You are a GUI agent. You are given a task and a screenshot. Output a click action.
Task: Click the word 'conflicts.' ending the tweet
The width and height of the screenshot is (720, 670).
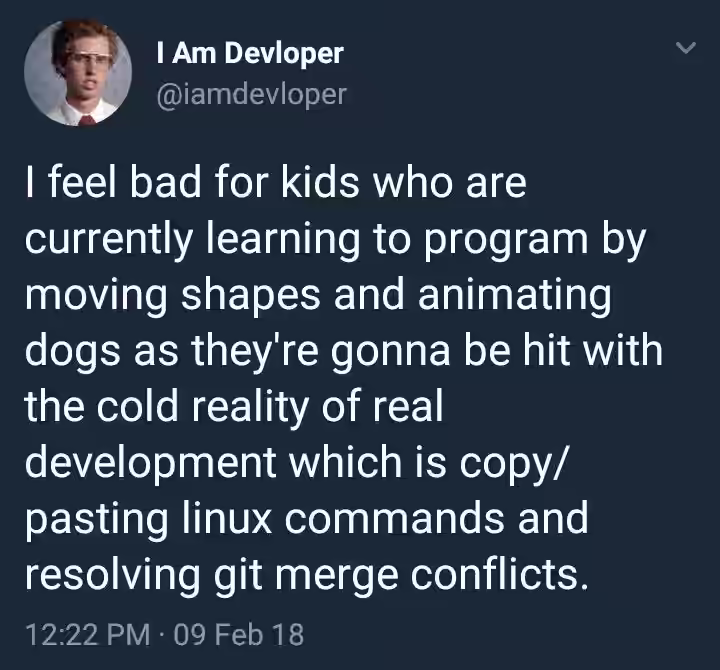(500, 574)
